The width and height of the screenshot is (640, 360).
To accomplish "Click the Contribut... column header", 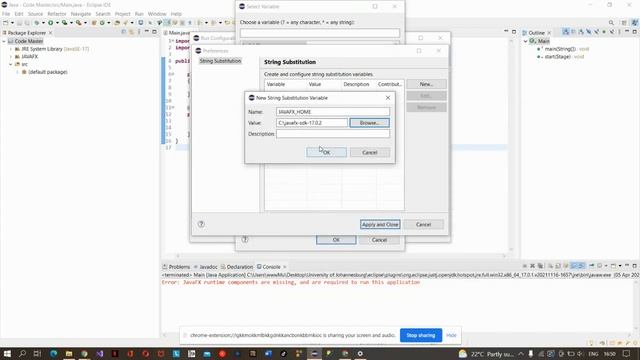I will [x=390, y=84].
